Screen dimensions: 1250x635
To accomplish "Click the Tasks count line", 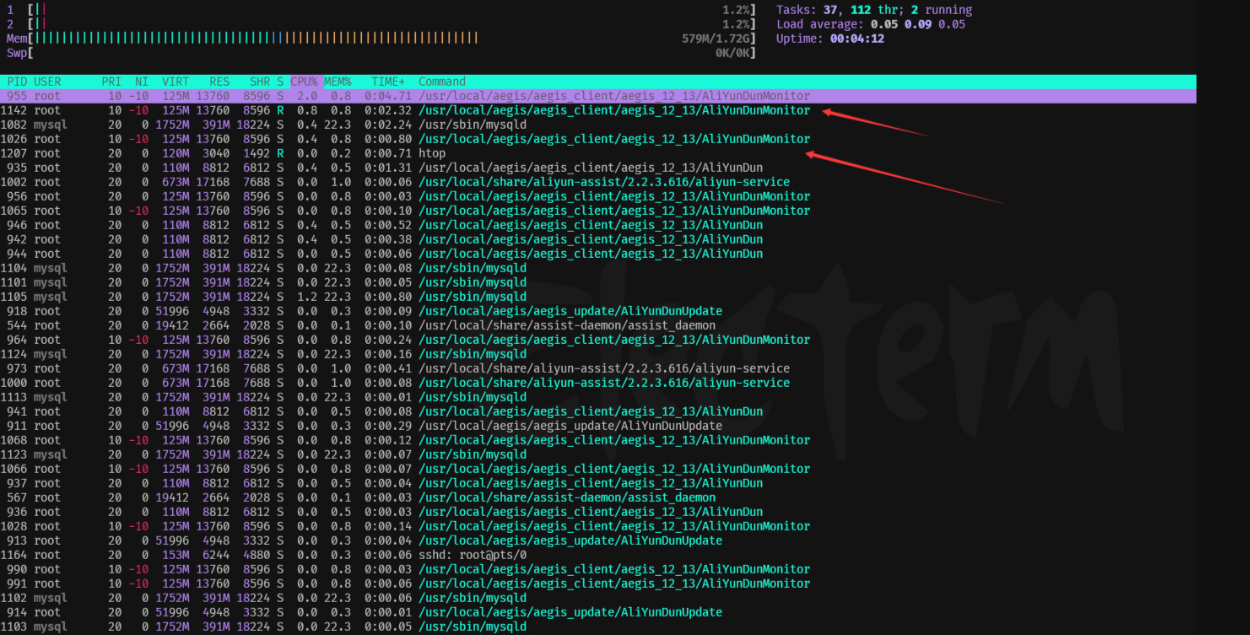I will (x=874, y=10).
